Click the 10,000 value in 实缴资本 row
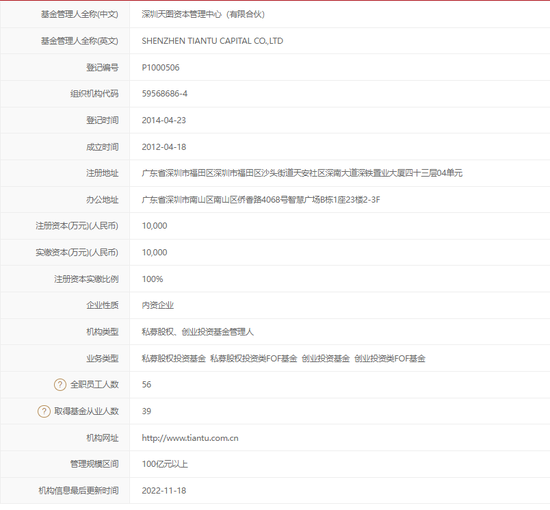This screenshot has width=550, height=510. tap(154, 253)
